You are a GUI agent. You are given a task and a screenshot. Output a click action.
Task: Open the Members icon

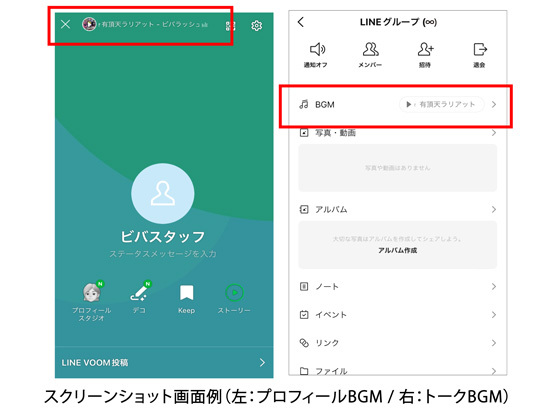[x=371, y=49]
